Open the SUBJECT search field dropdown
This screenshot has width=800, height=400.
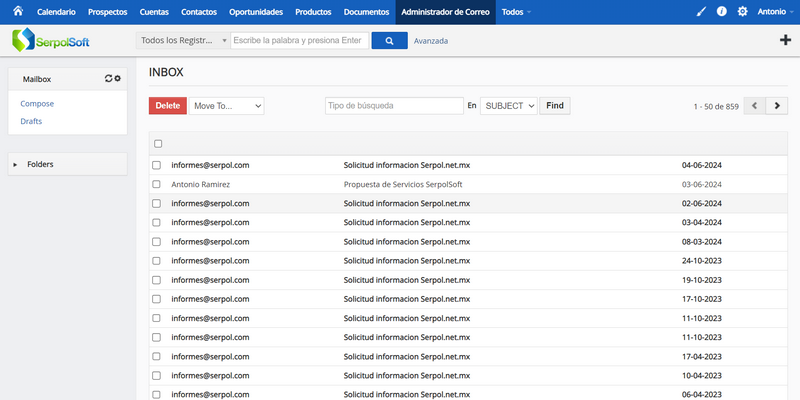(x=509, y=106)
